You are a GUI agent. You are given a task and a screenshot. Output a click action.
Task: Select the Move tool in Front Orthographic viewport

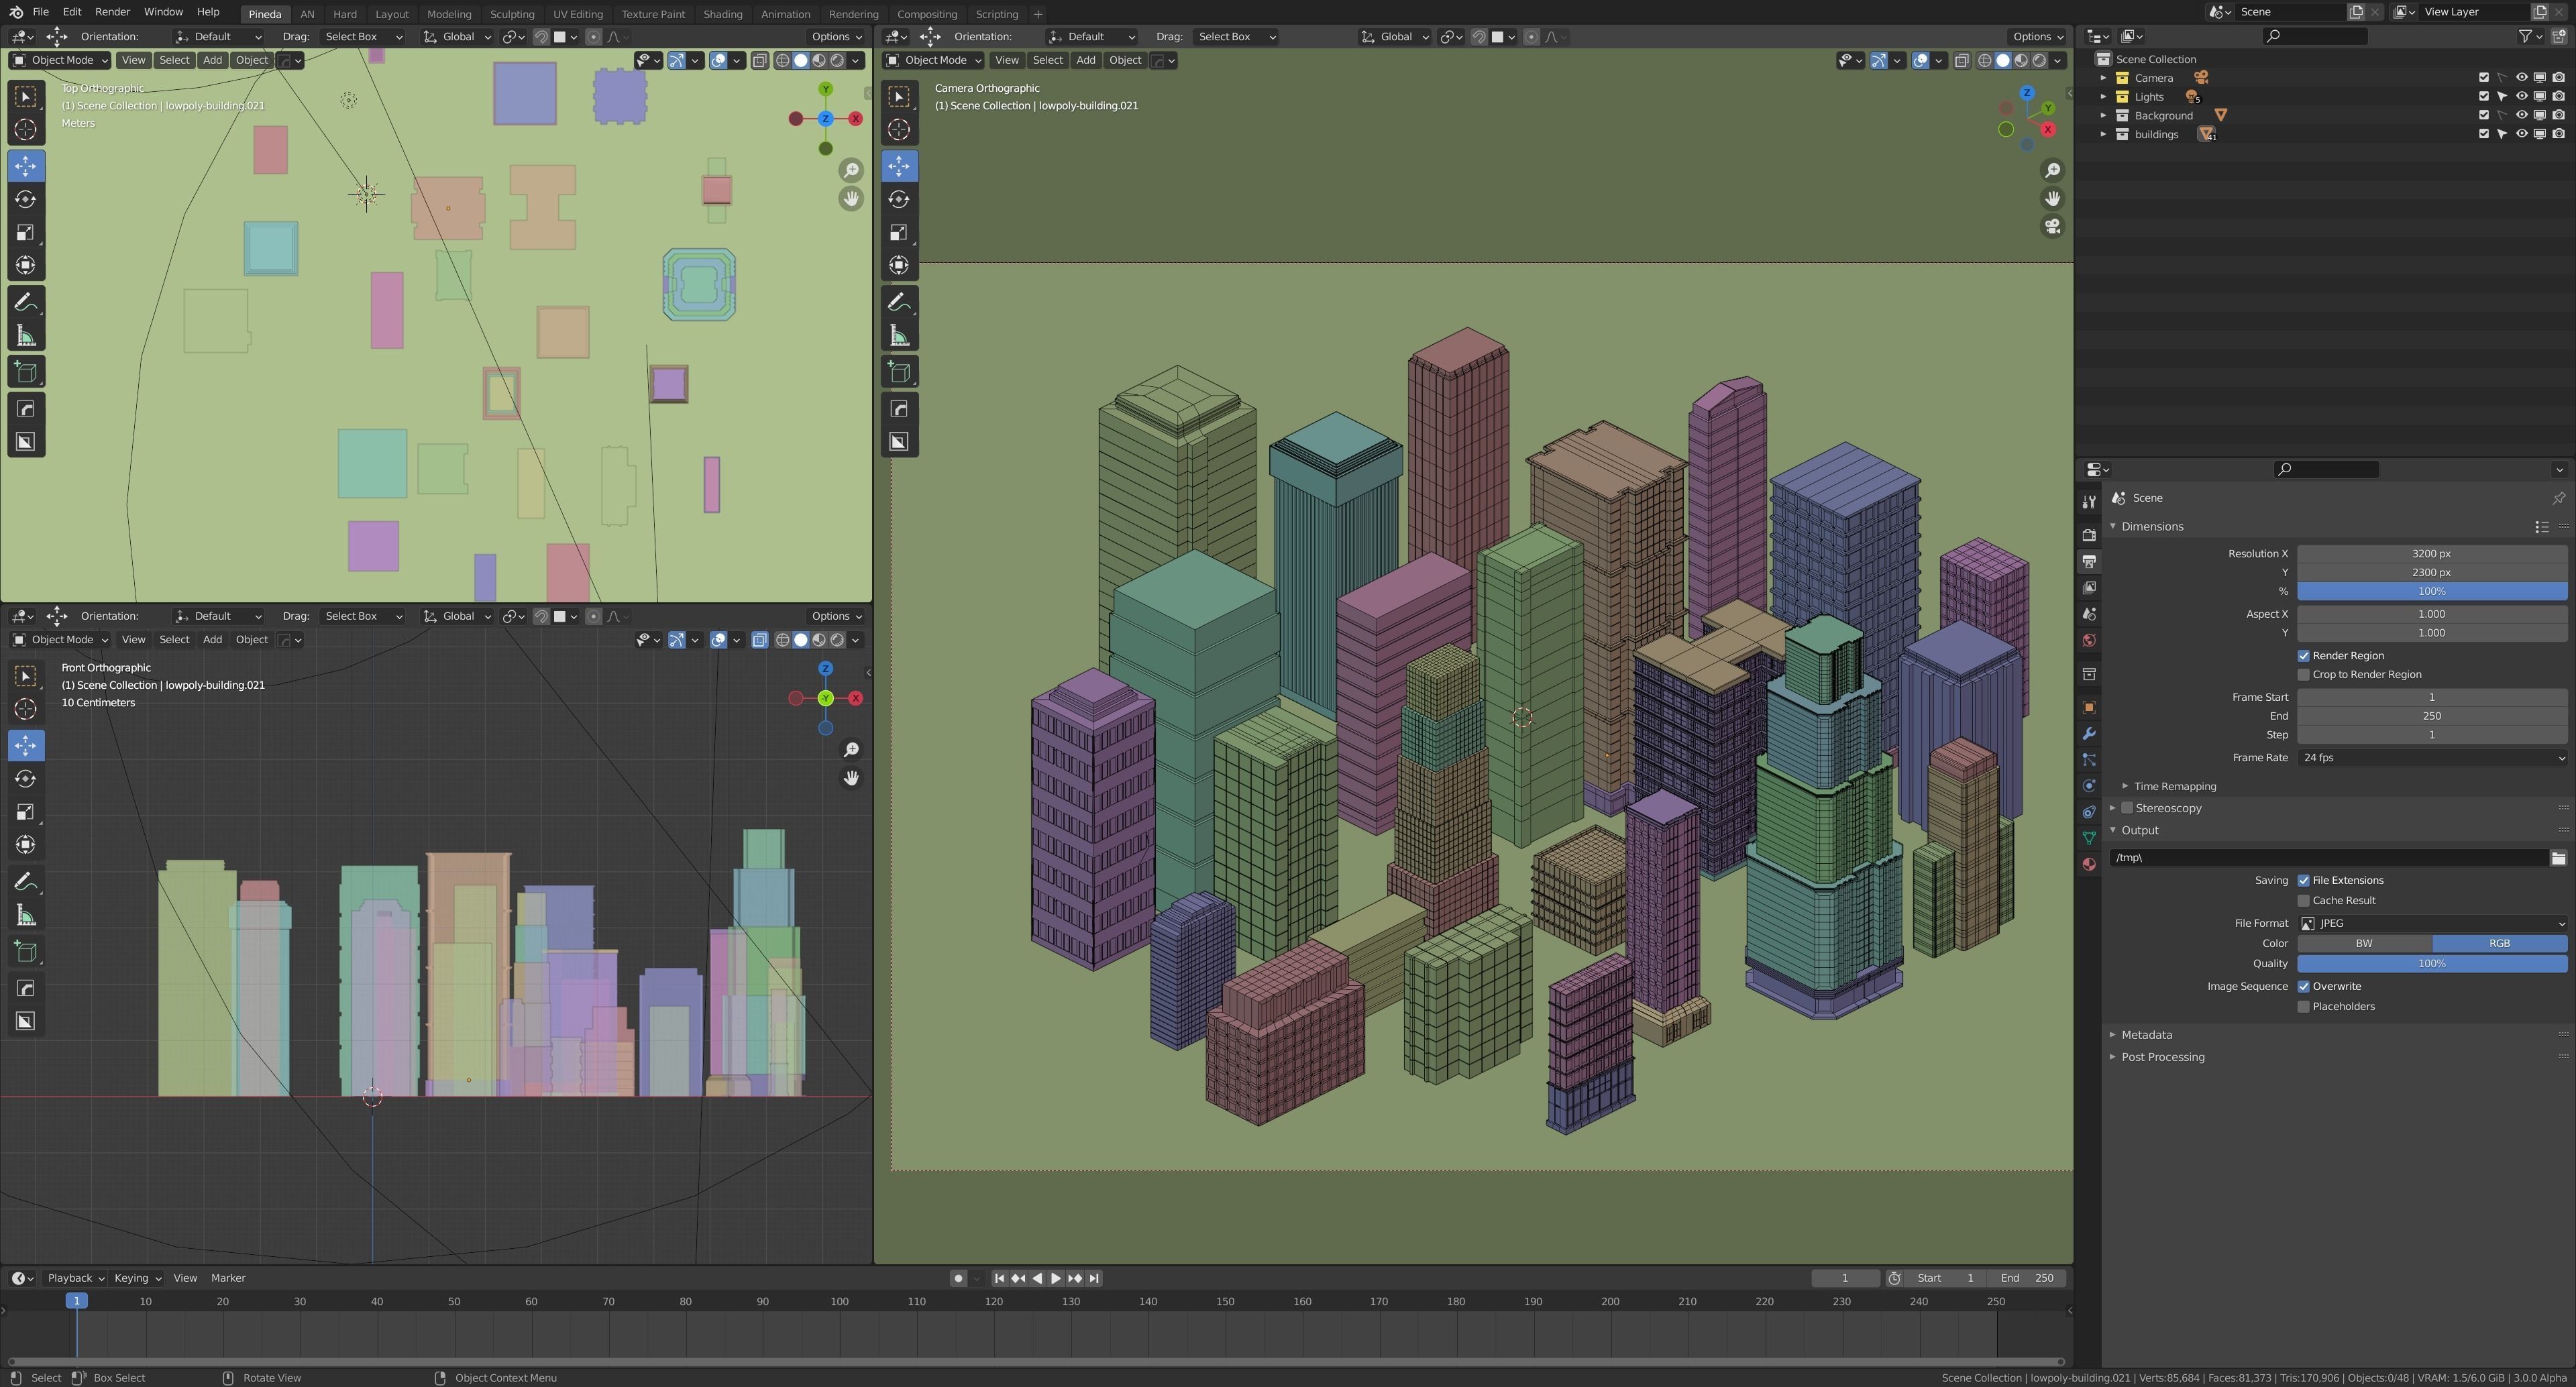pyautogui.click(x=26, y=745)
